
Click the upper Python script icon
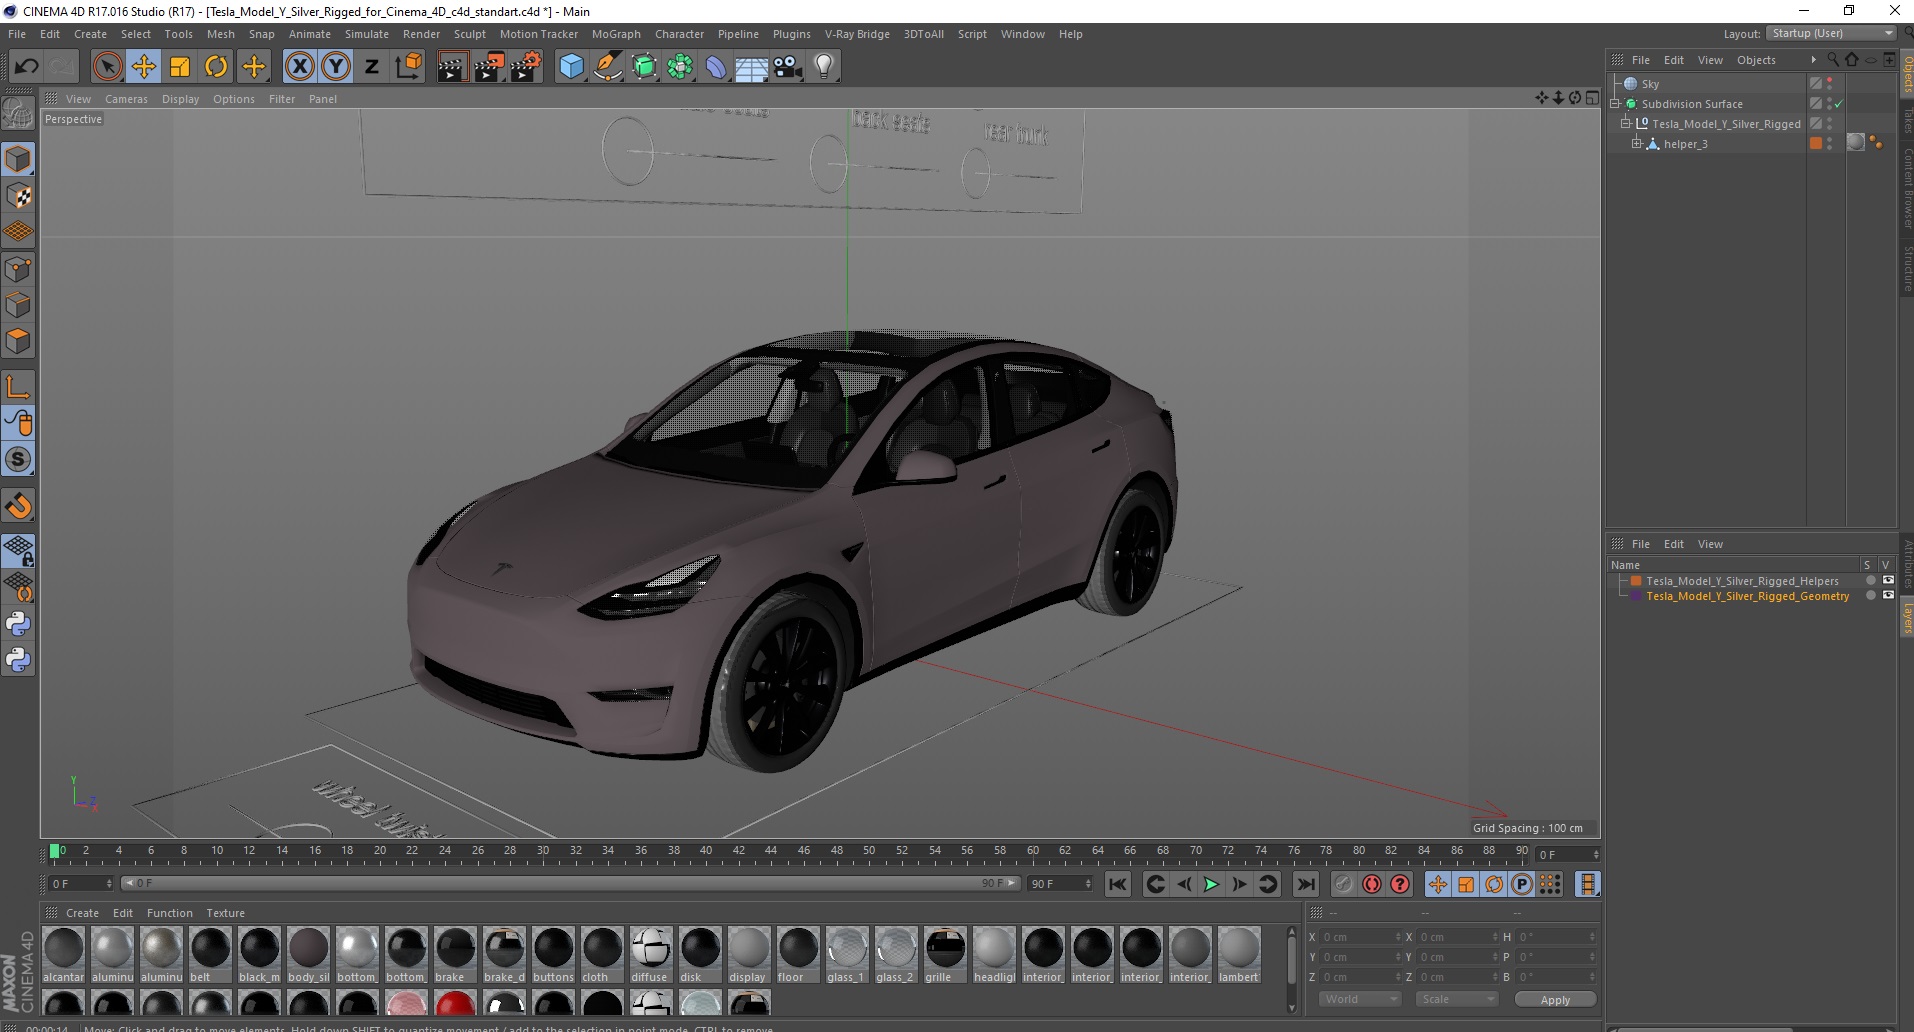(18, 624)
